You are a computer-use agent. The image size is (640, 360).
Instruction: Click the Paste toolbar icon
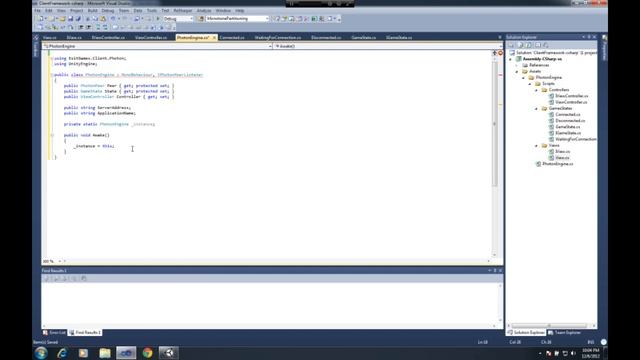pos(103,19)
